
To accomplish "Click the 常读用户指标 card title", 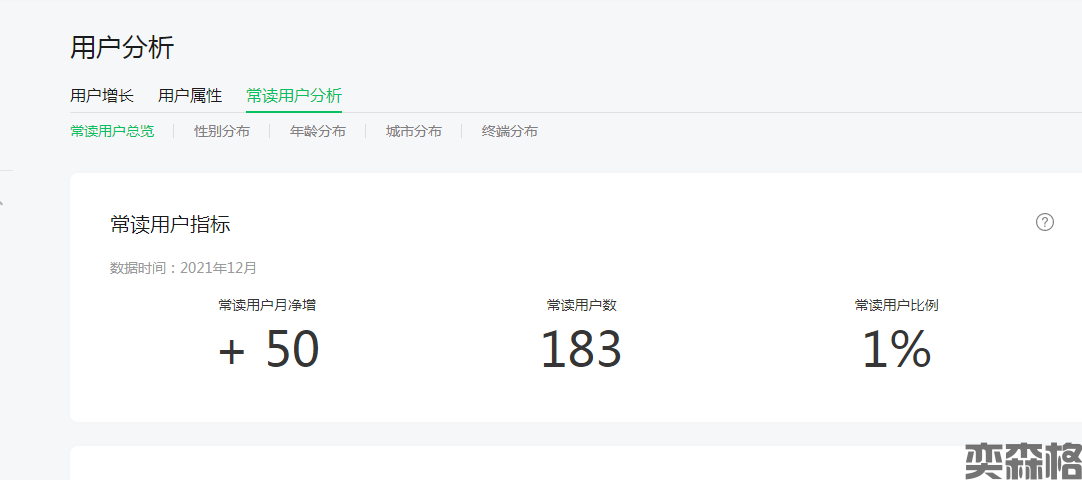I will point(170,225).
